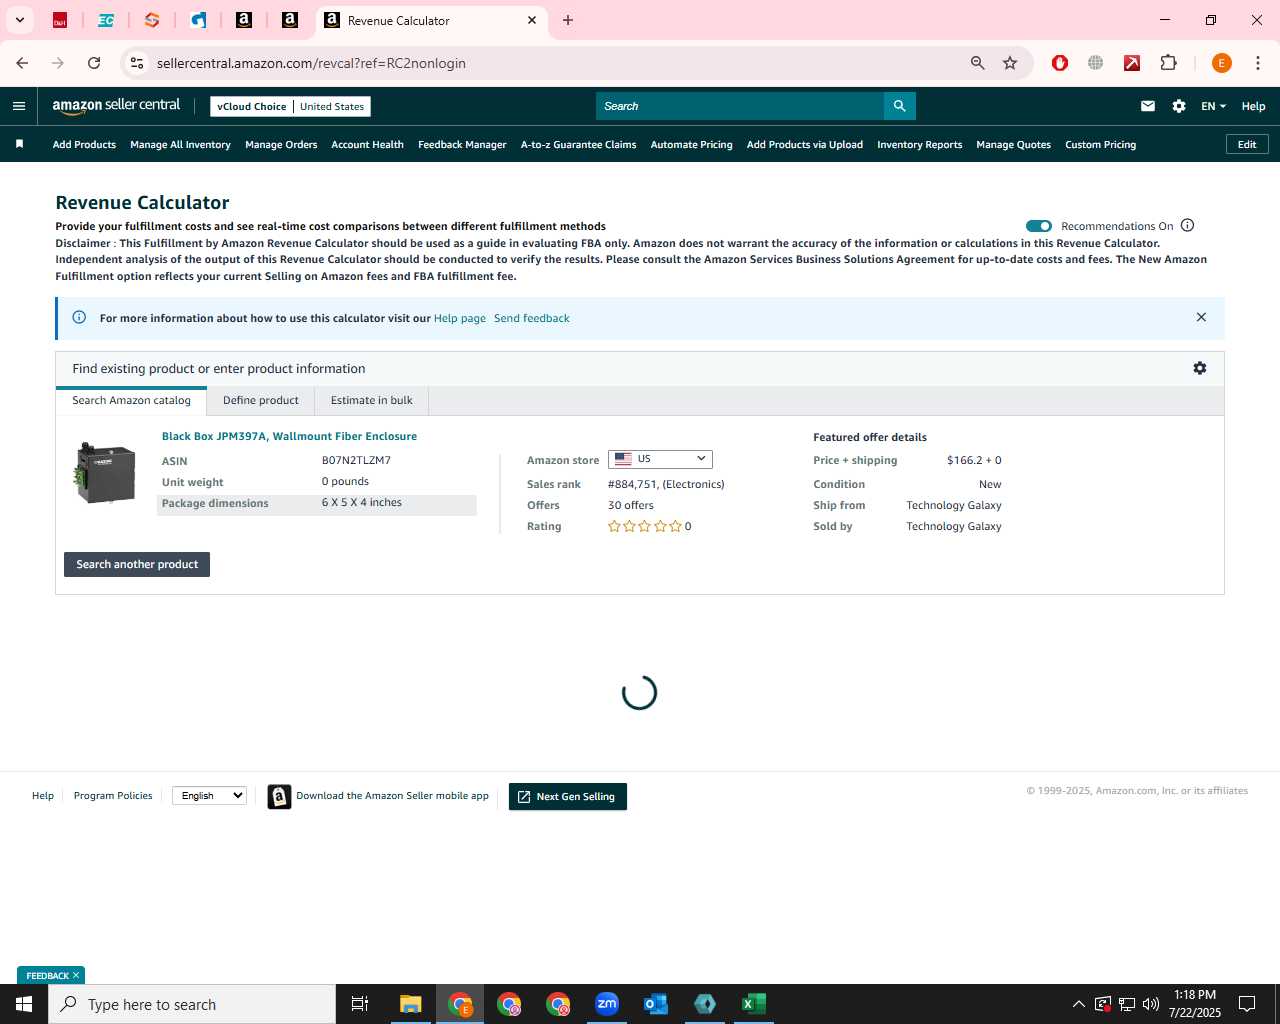The width and height of the screenshot is (1280, 1024).
Task: Bookmark this page with the star
Action: [1010, 63]
